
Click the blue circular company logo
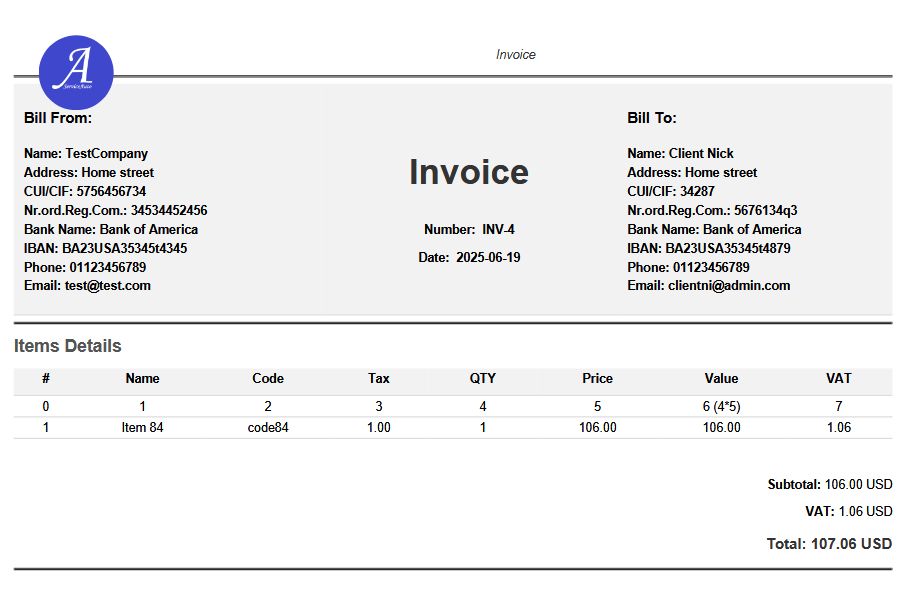click(76, 72)
